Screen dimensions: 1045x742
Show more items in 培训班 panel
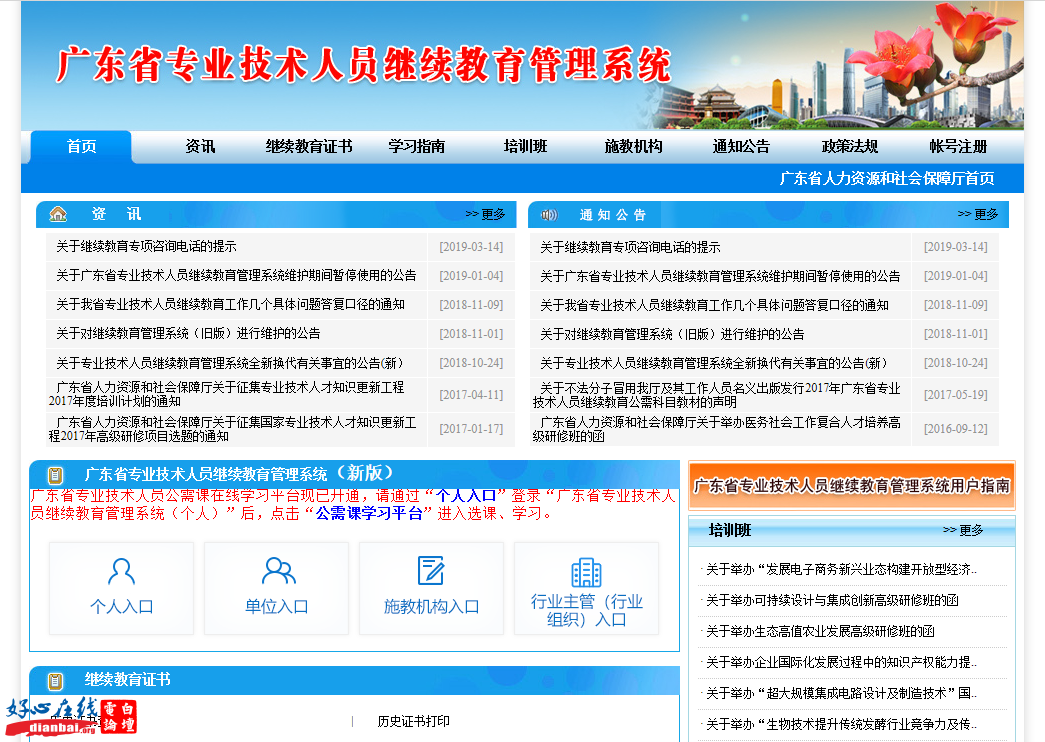point(963,530)
